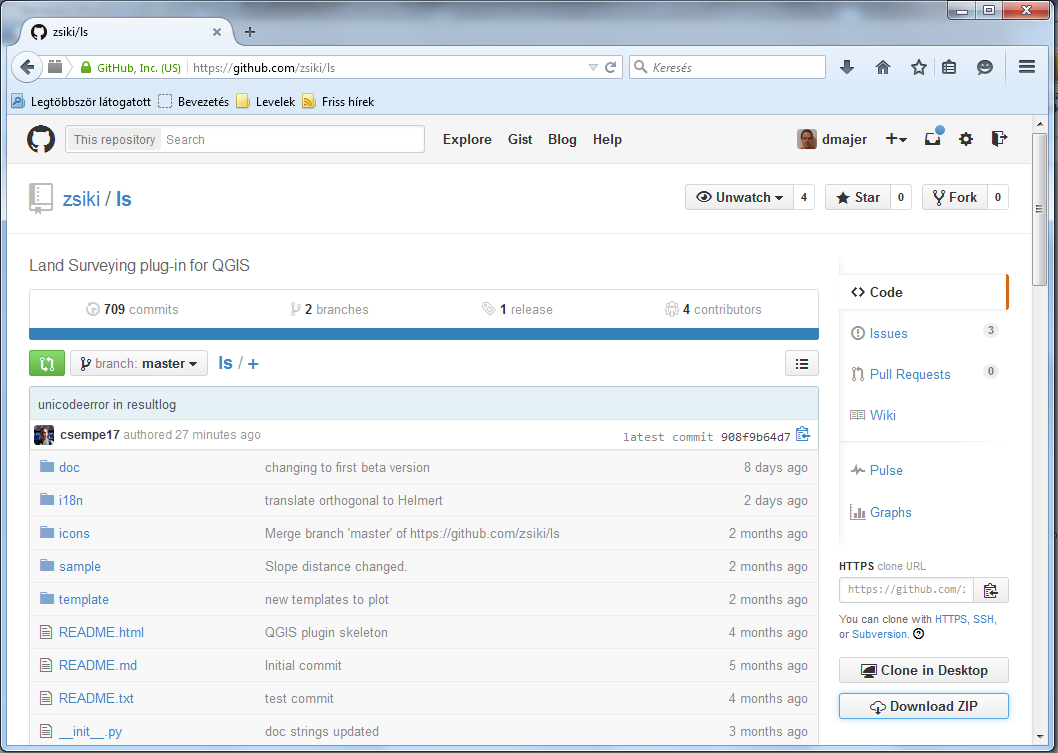Open the branch: master dropdown

click(139, 363)
